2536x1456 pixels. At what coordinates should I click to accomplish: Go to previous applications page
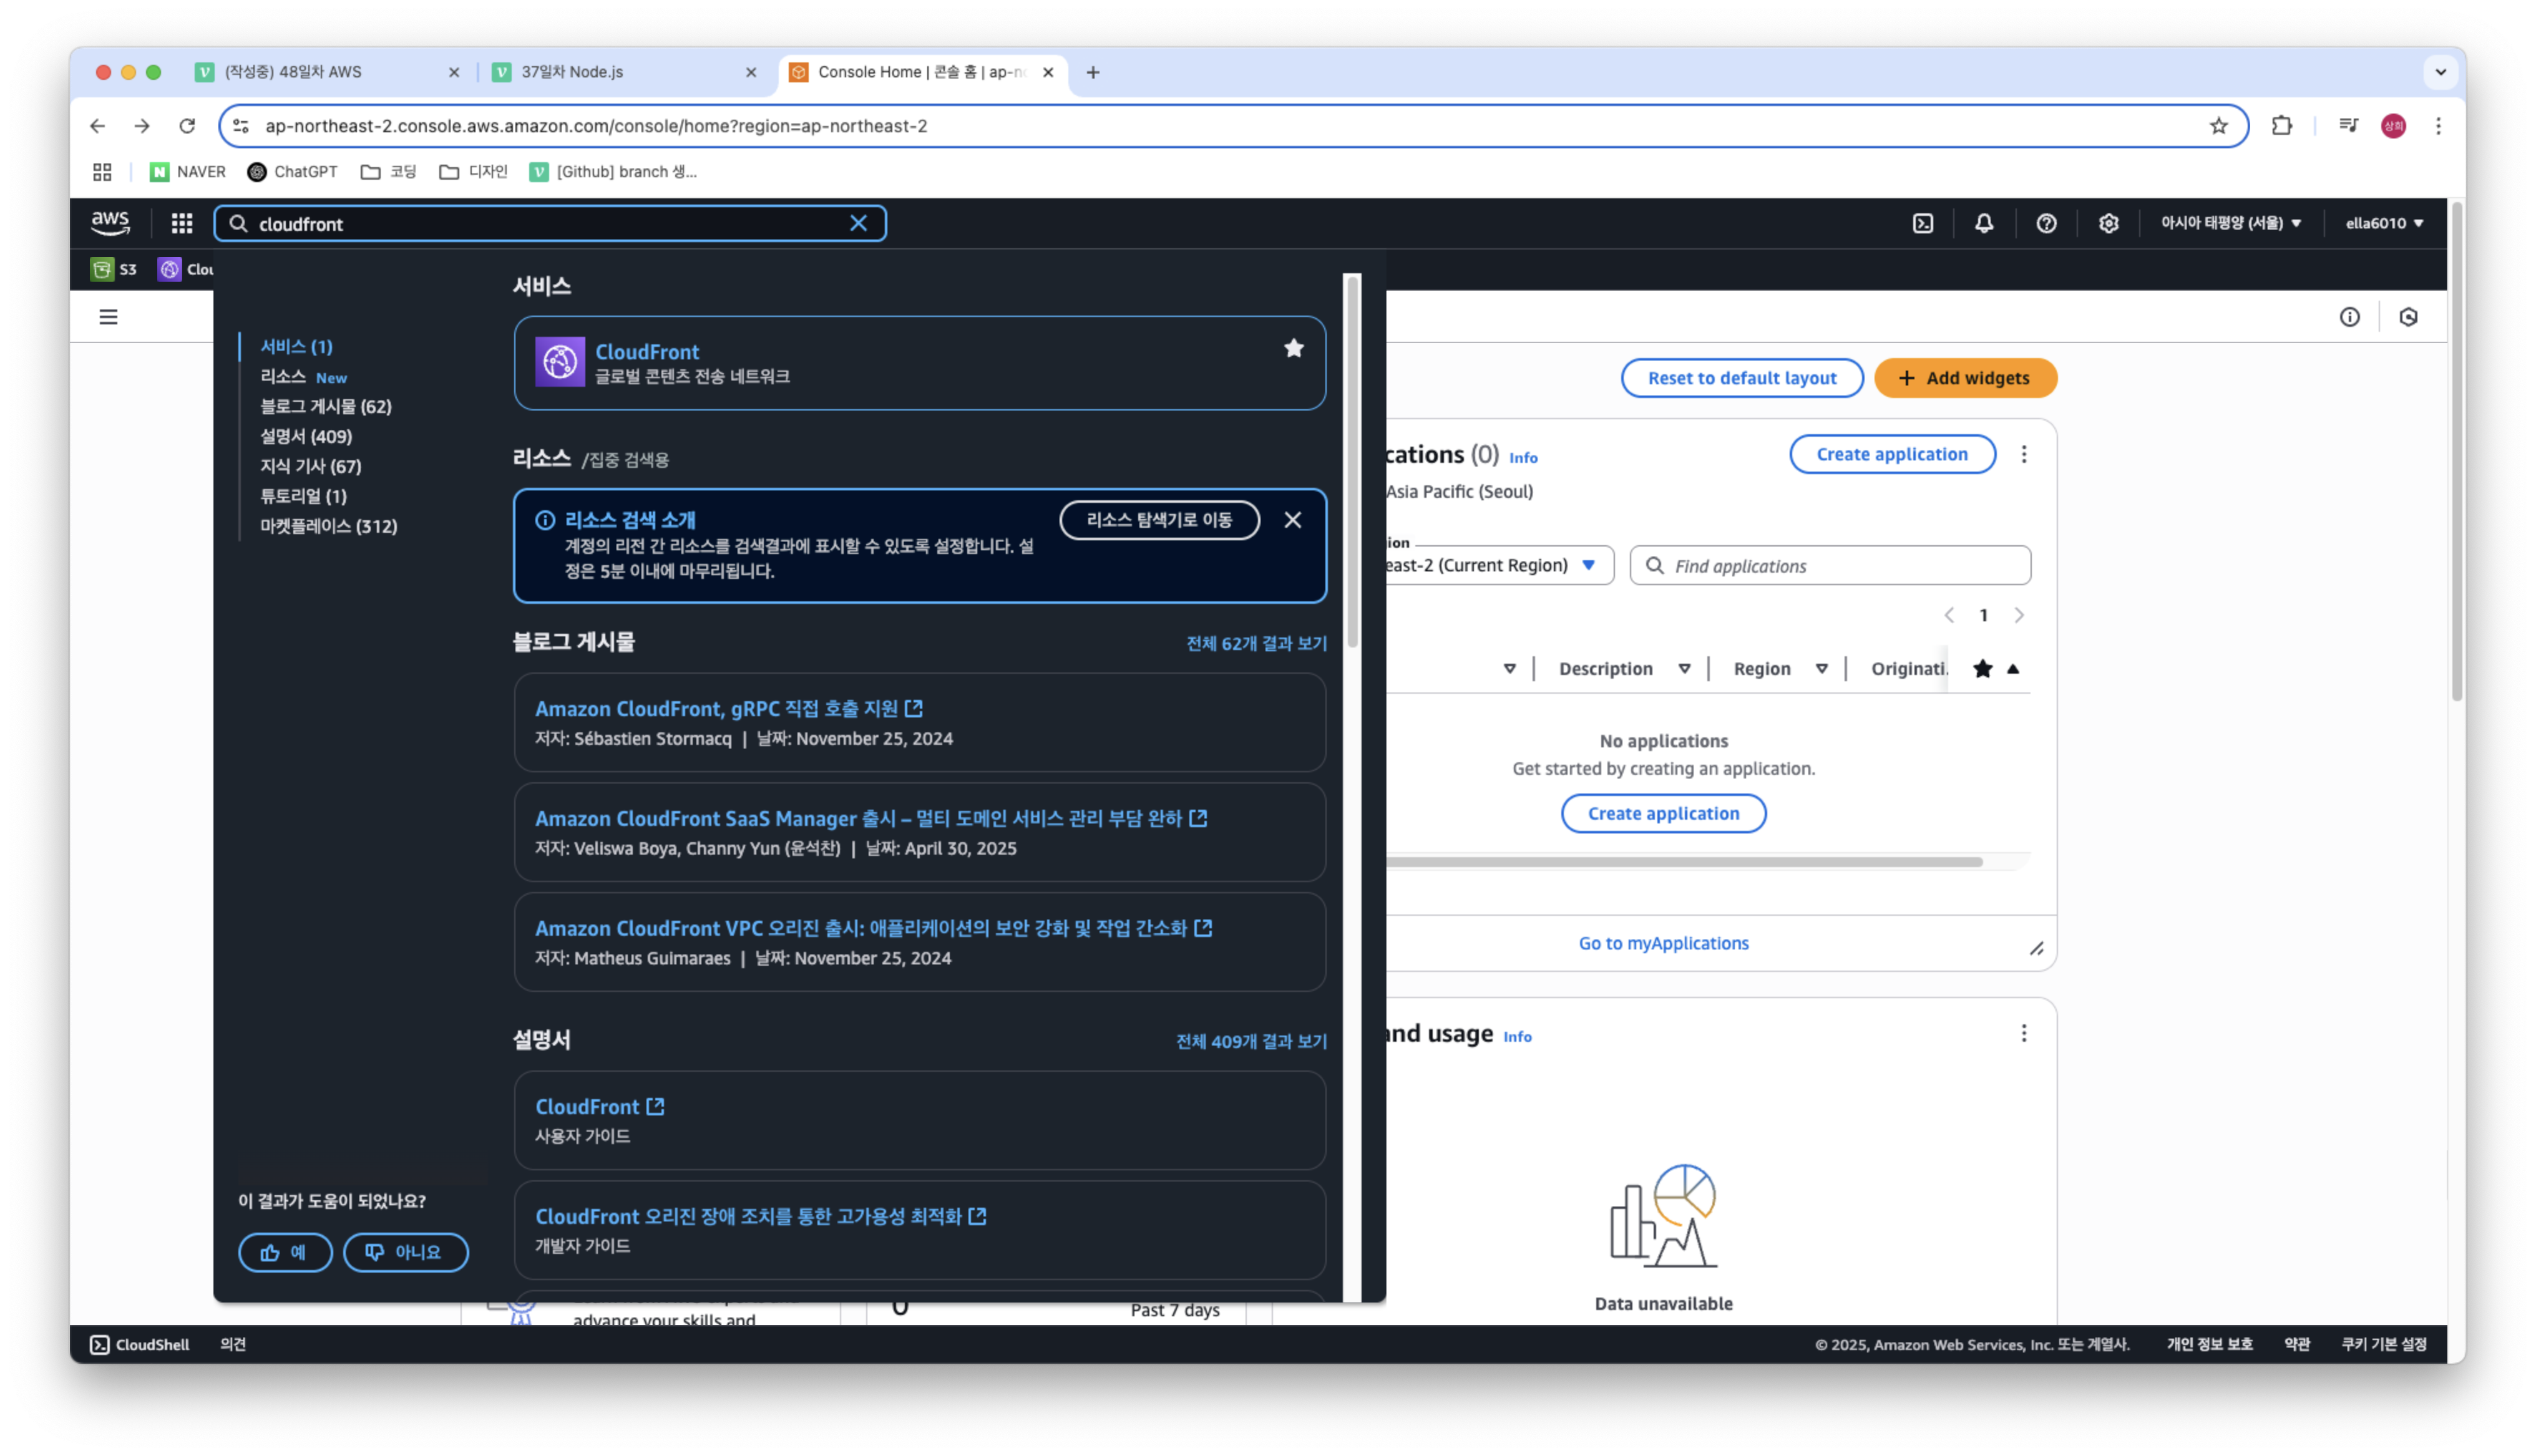click(1949, 615)
